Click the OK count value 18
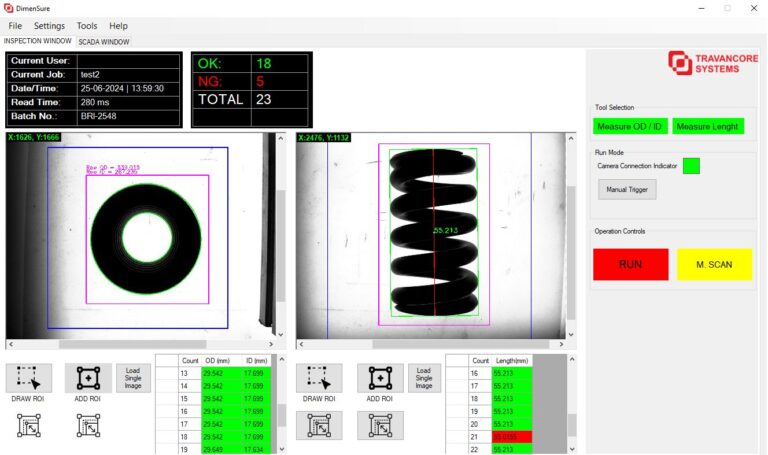Viewport: 768px width, 455px height. 264,63
